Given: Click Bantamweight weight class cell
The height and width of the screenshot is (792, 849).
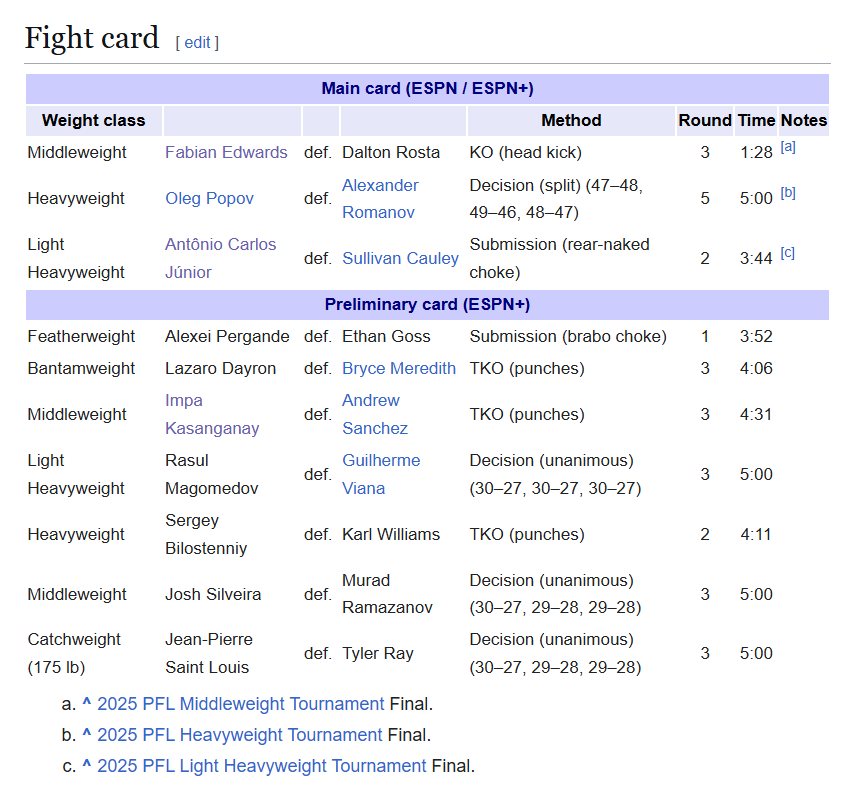Looking at the screenshot, I should 81,368.
